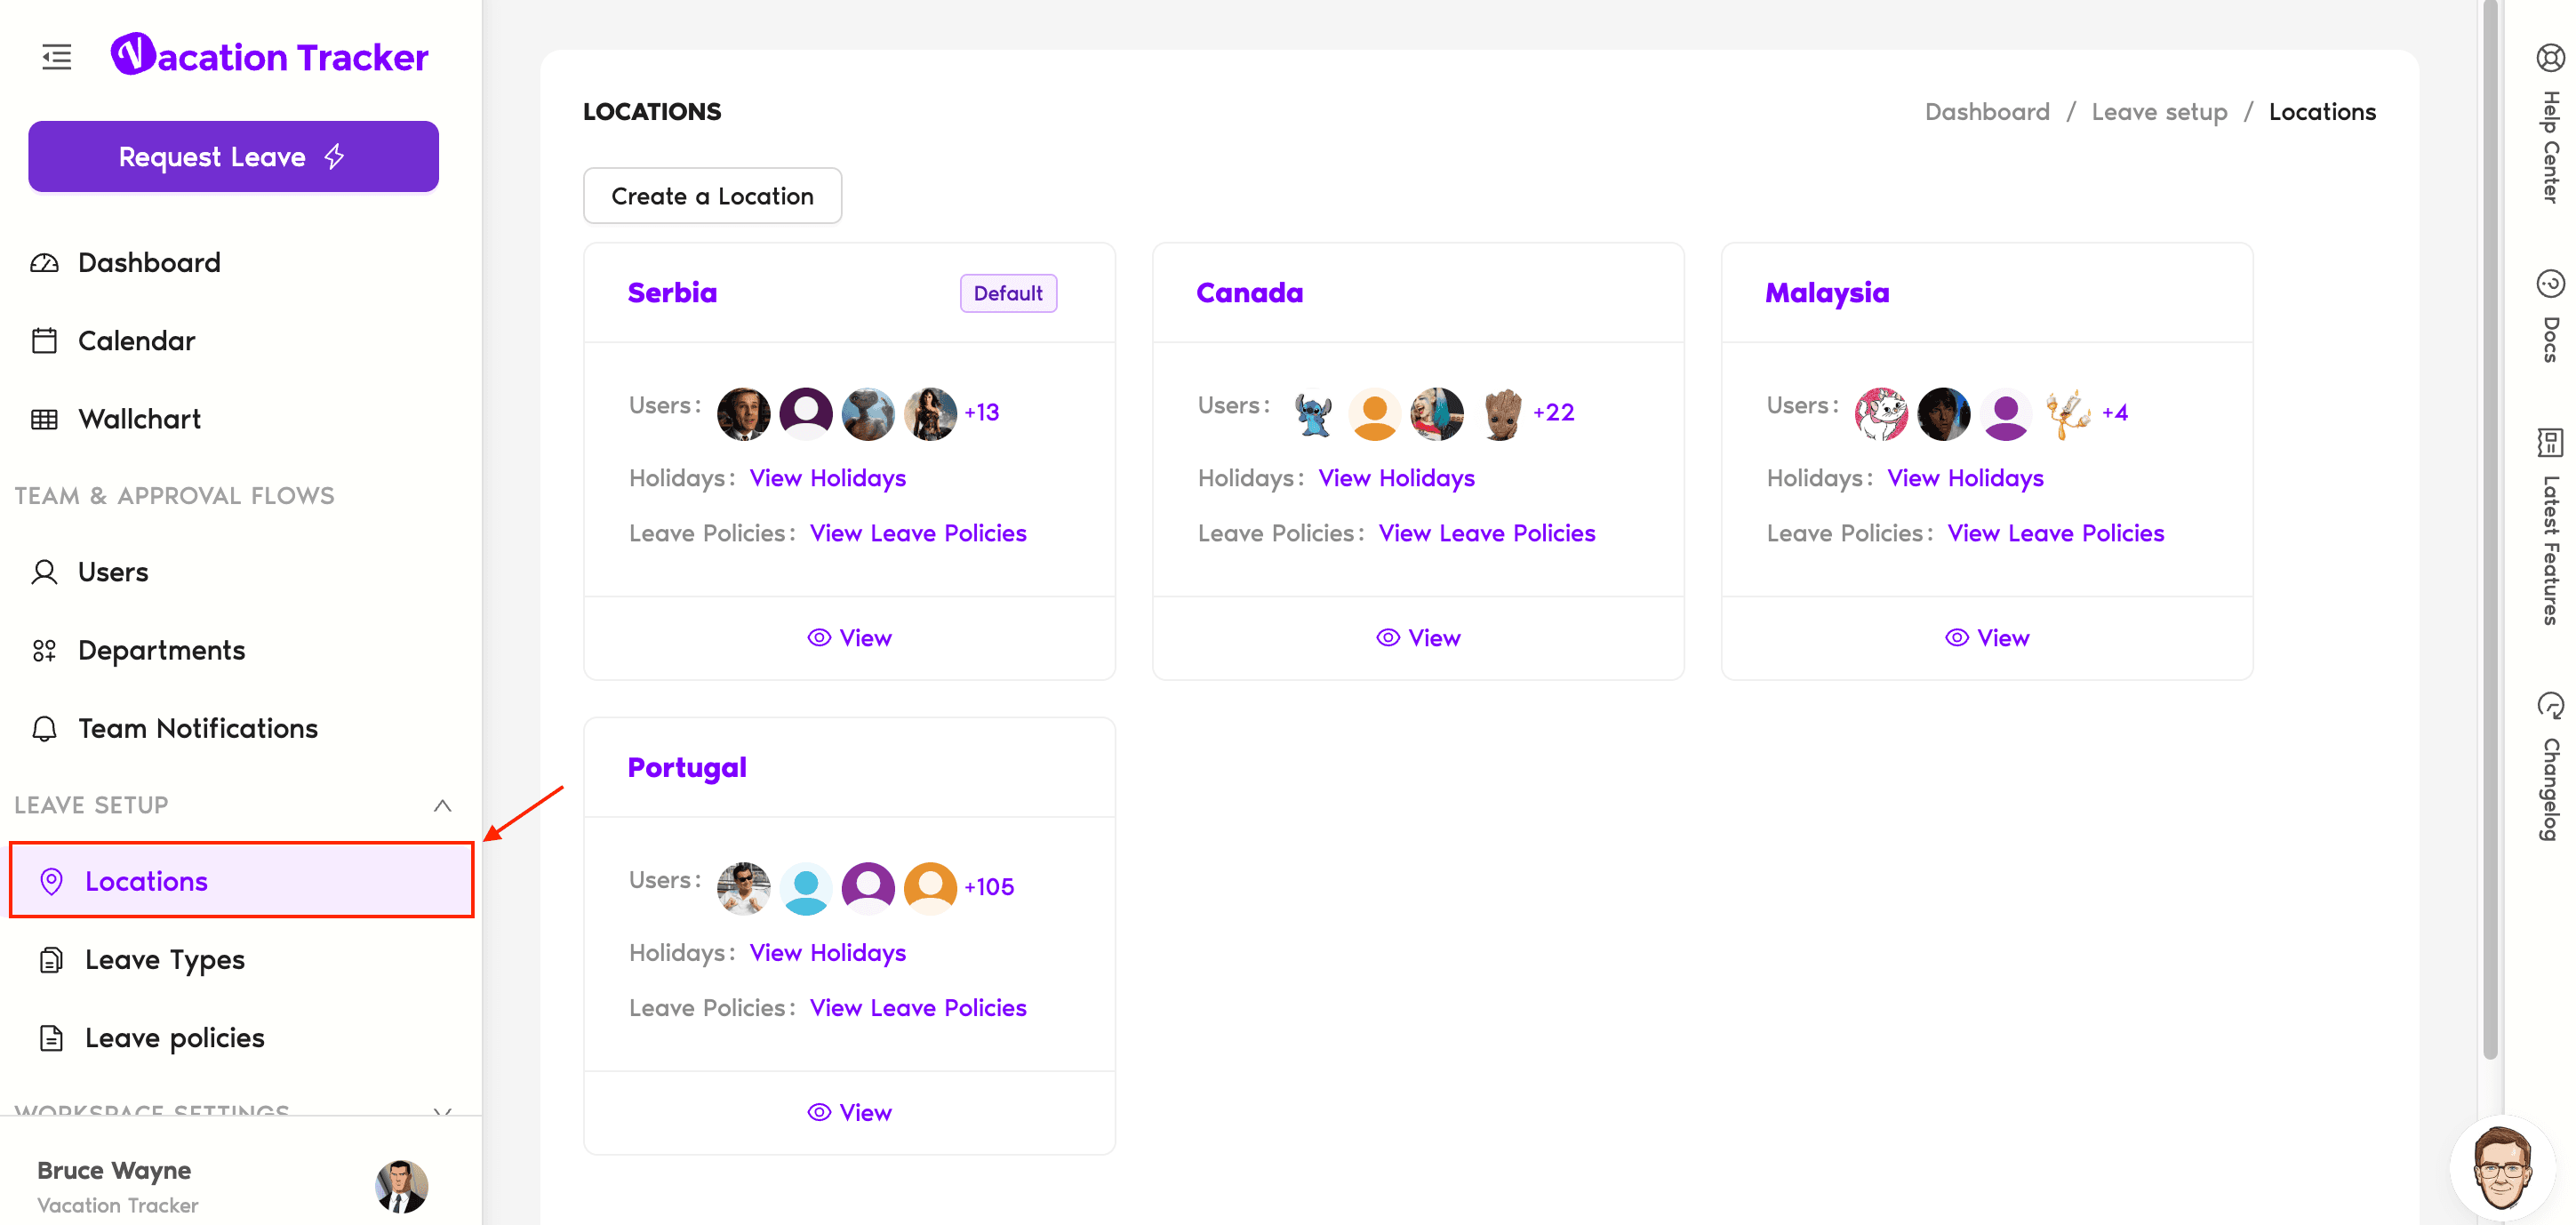Expand the +105 users in Portugal
This screenshot has width=2576, height=1225.
coord(988,887)
